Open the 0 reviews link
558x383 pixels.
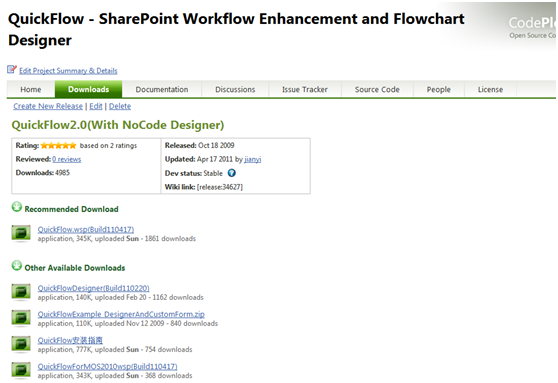[x=67, y=159]
